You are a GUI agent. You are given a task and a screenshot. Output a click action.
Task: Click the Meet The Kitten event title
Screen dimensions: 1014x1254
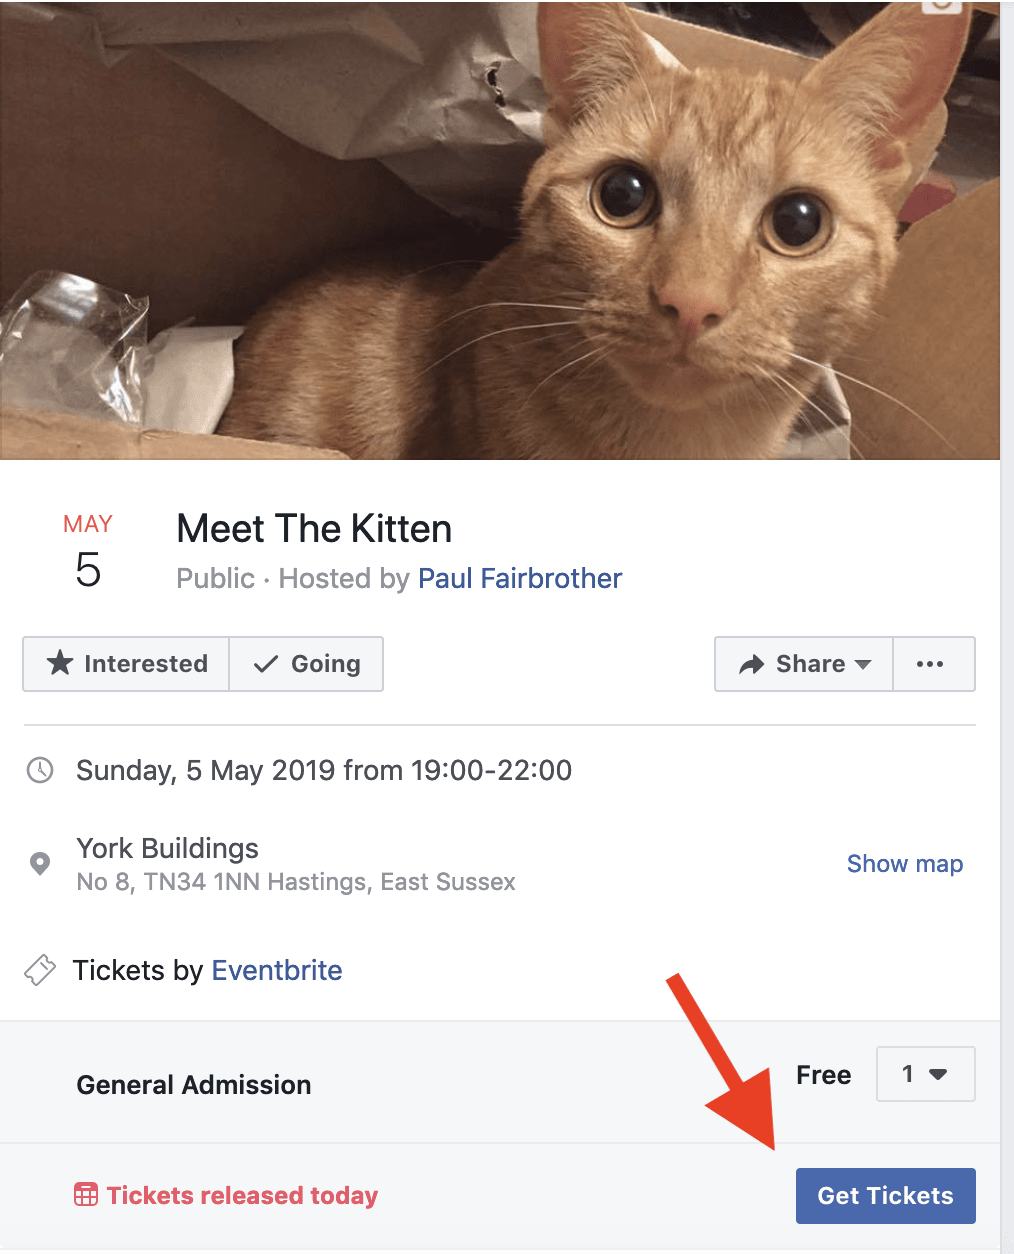coord(314,529)
